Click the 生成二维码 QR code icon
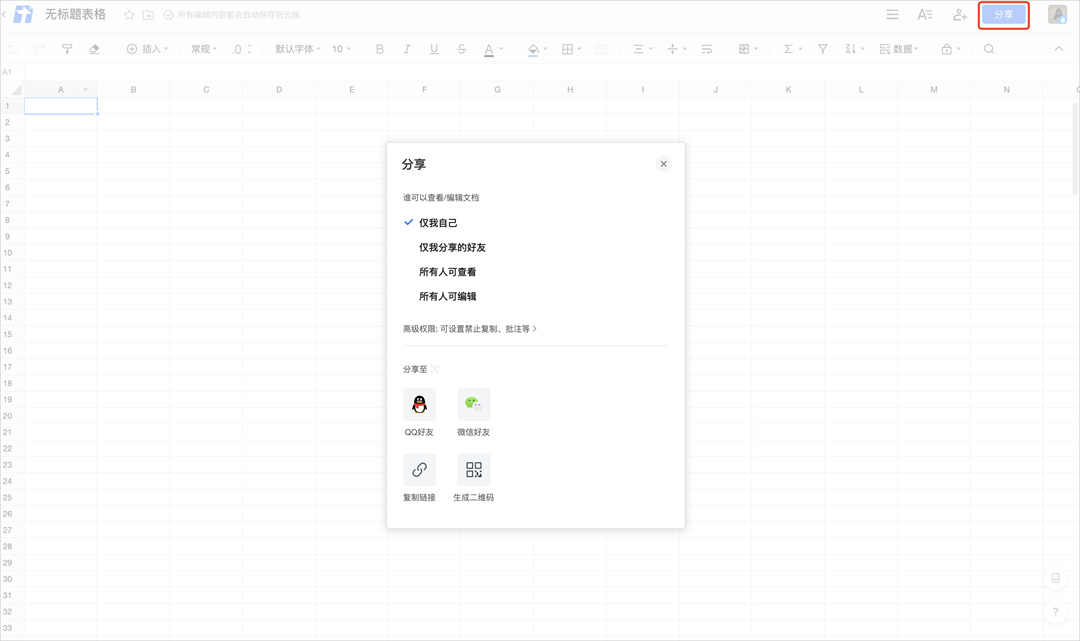Image resolution: width=1080 pixels, height=641 pixels. [474, 470]
